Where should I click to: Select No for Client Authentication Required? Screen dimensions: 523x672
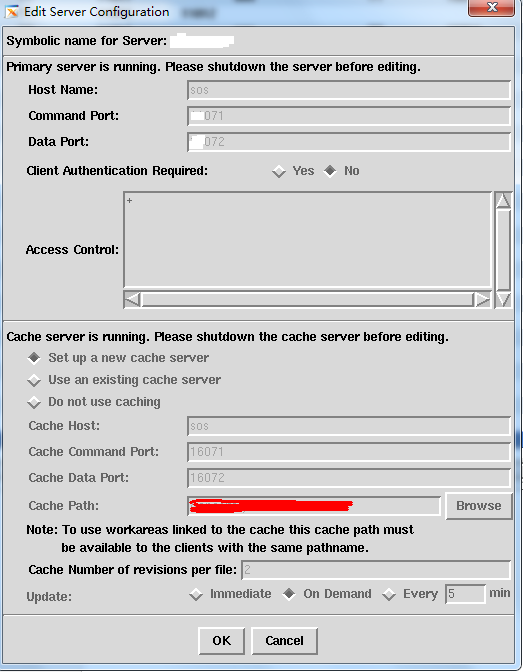coord(330,171)
